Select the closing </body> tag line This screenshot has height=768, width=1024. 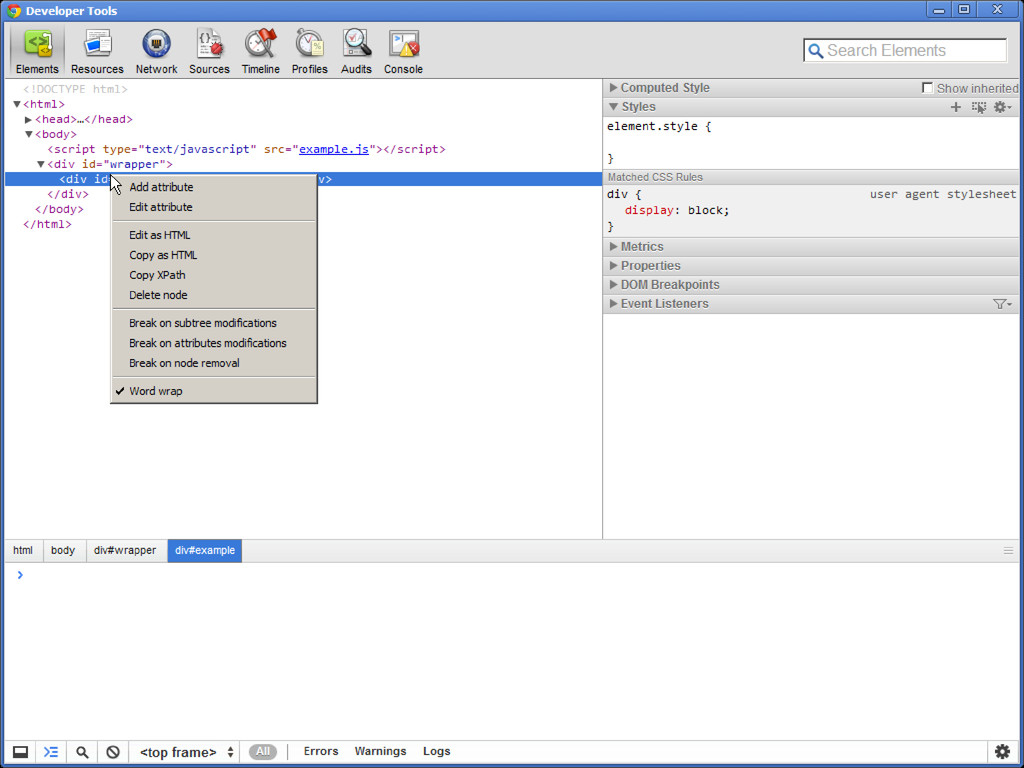click(x=59, y=210)
